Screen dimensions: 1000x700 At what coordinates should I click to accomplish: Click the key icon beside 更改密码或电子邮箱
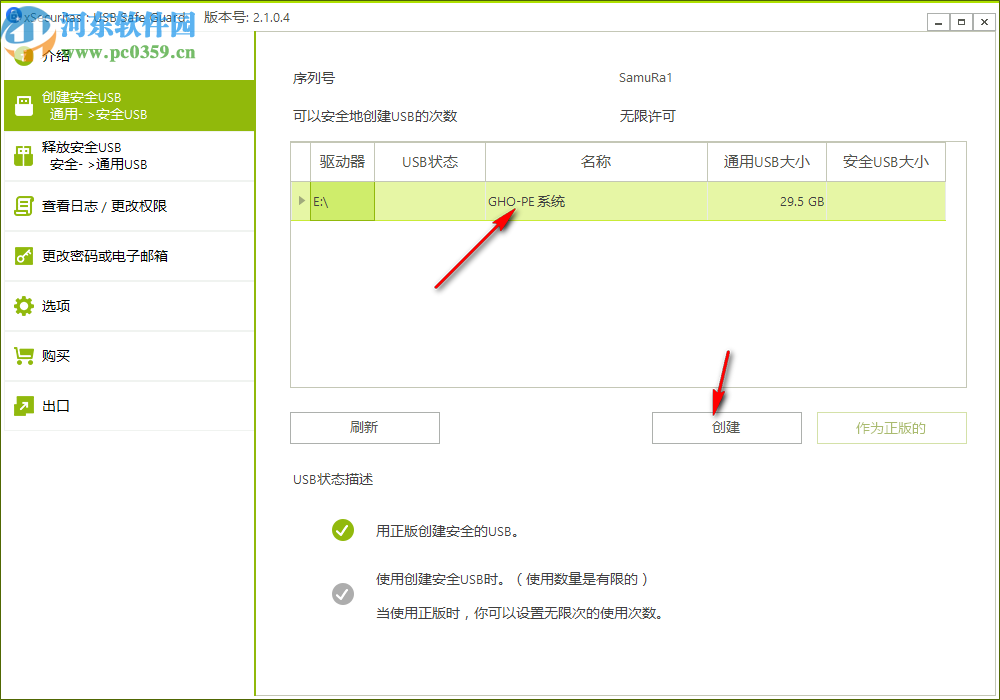(x=21, y=256)
